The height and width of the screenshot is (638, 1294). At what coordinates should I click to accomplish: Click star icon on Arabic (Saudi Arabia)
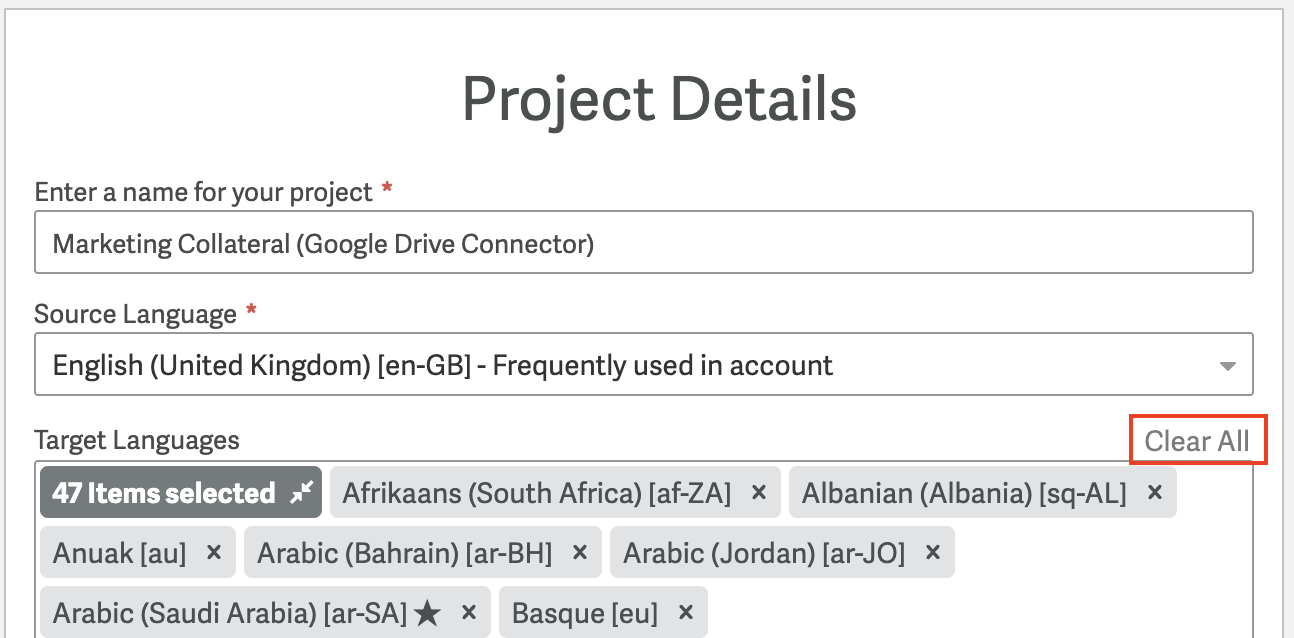click(x=427, y=613)
